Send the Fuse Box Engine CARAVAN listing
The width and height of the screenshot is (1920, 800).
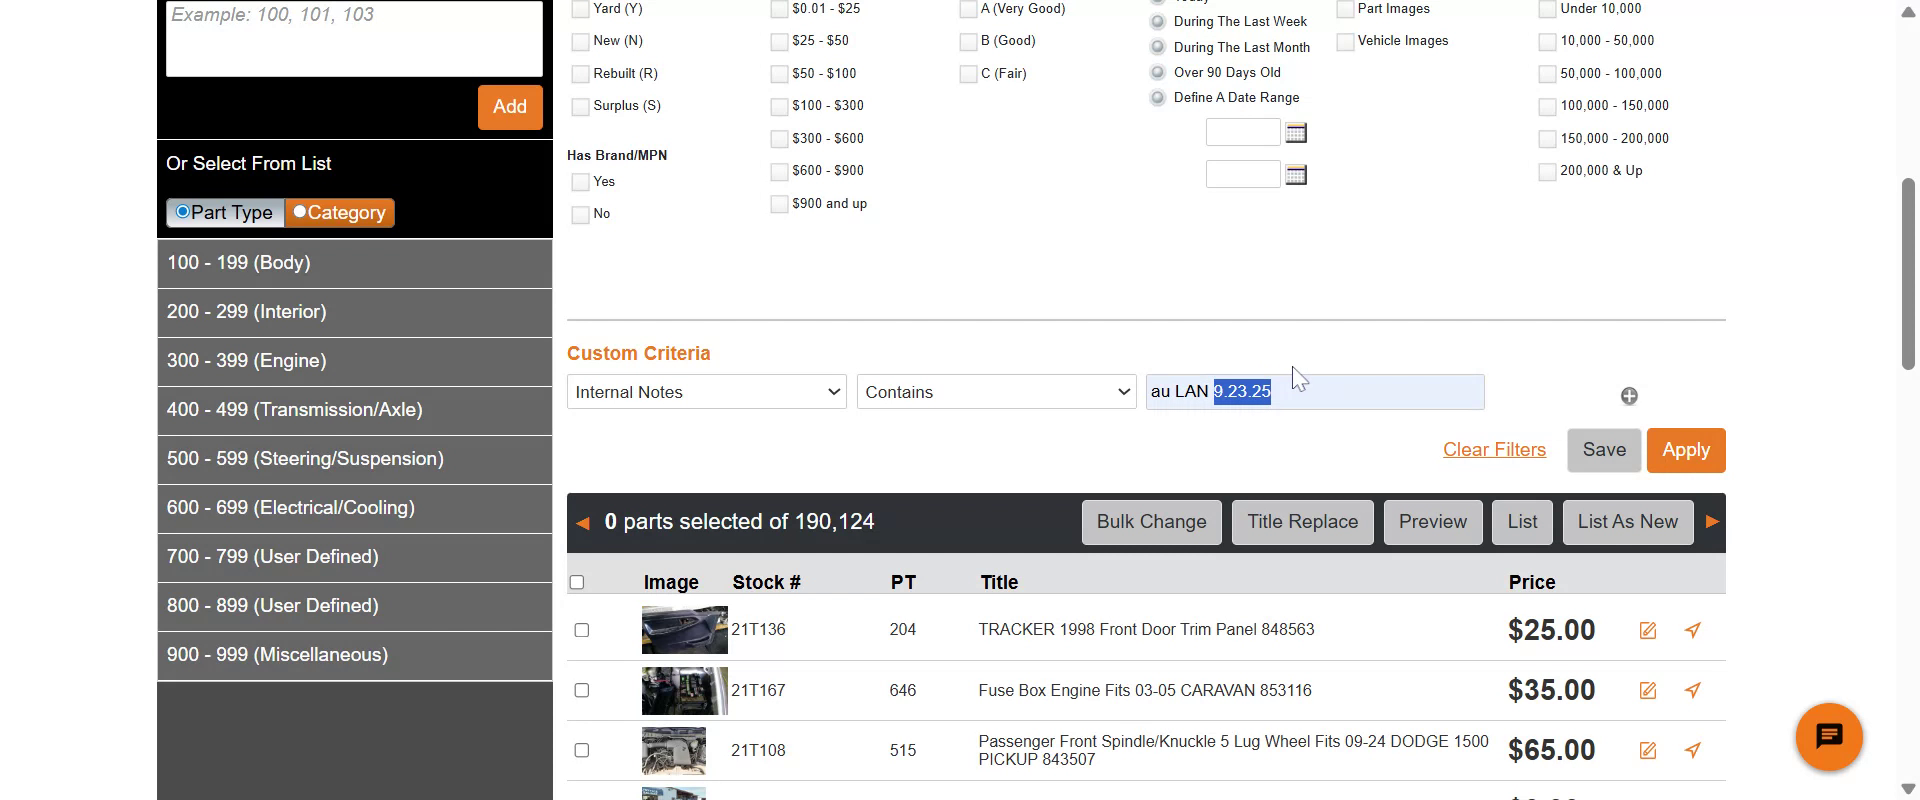pos(1692,690)
